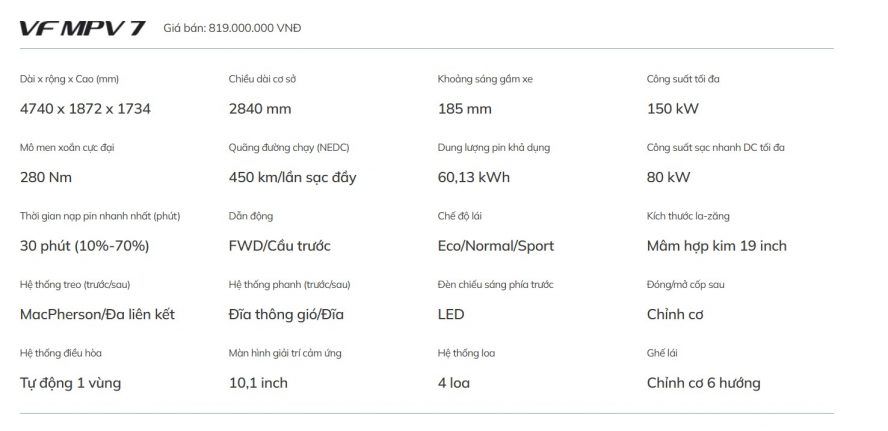Select the LED headlight value
Screen dimensions: 888x431
pyautogui.click(x=451, y=314)
